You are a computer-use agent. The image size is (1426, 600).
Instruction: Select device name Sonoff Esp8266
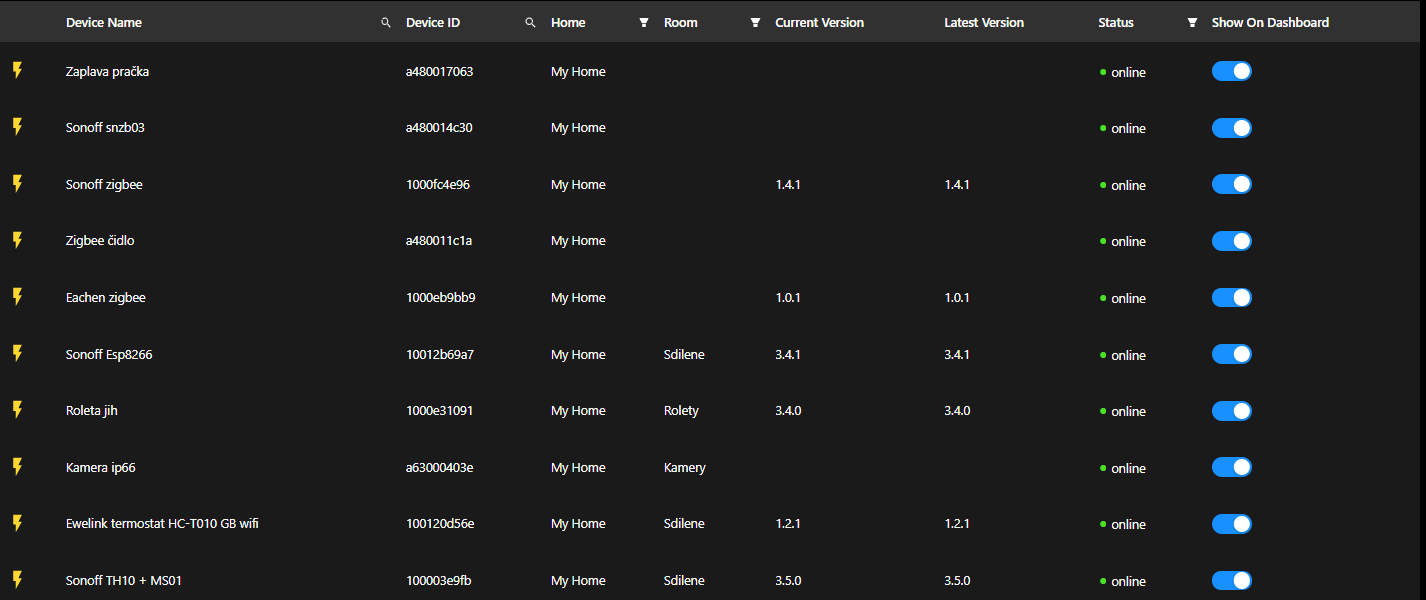pos(109,355)
